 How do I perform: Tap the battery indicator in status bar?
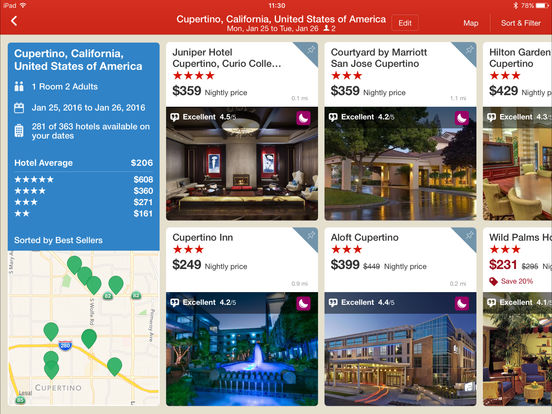(542, 6)
